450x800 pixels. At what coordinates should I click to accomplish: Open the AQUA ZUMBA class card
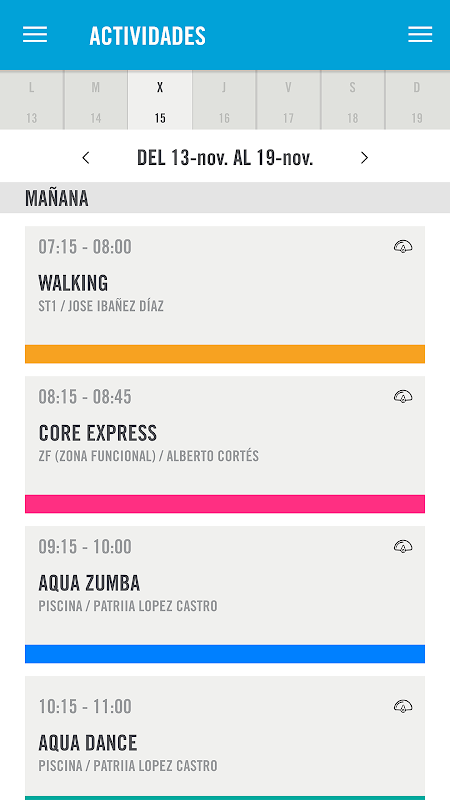225,594
